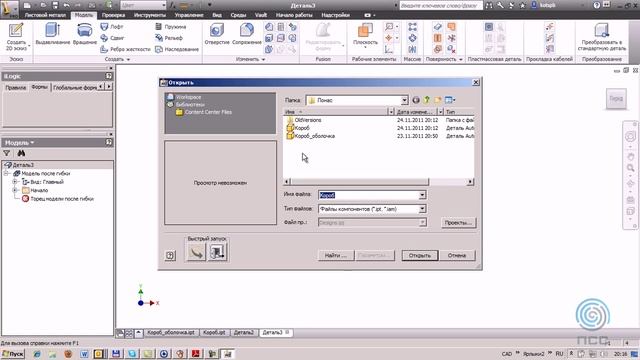Click the pan hand on navigation bar
The width and height of the screenshot is (640, 360).
631,157
